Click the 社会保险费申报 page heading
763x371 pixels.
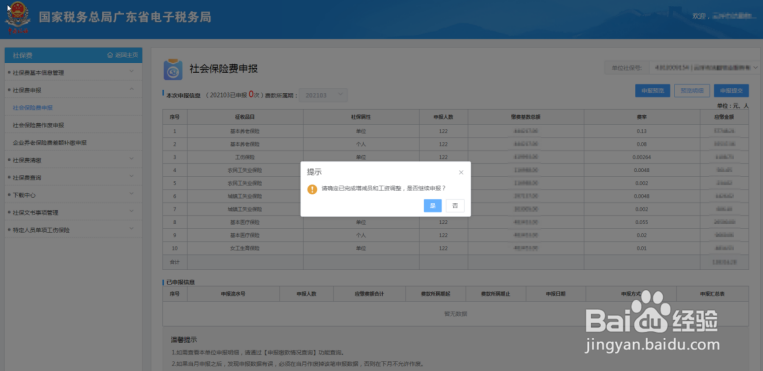point(223,69)
